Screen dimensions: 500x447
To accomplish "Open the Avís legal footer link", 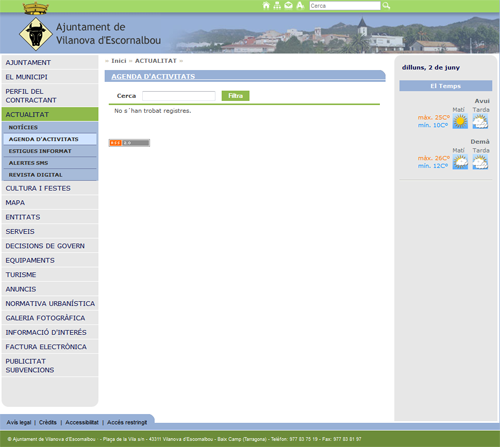I will click(x=19, y=422).
